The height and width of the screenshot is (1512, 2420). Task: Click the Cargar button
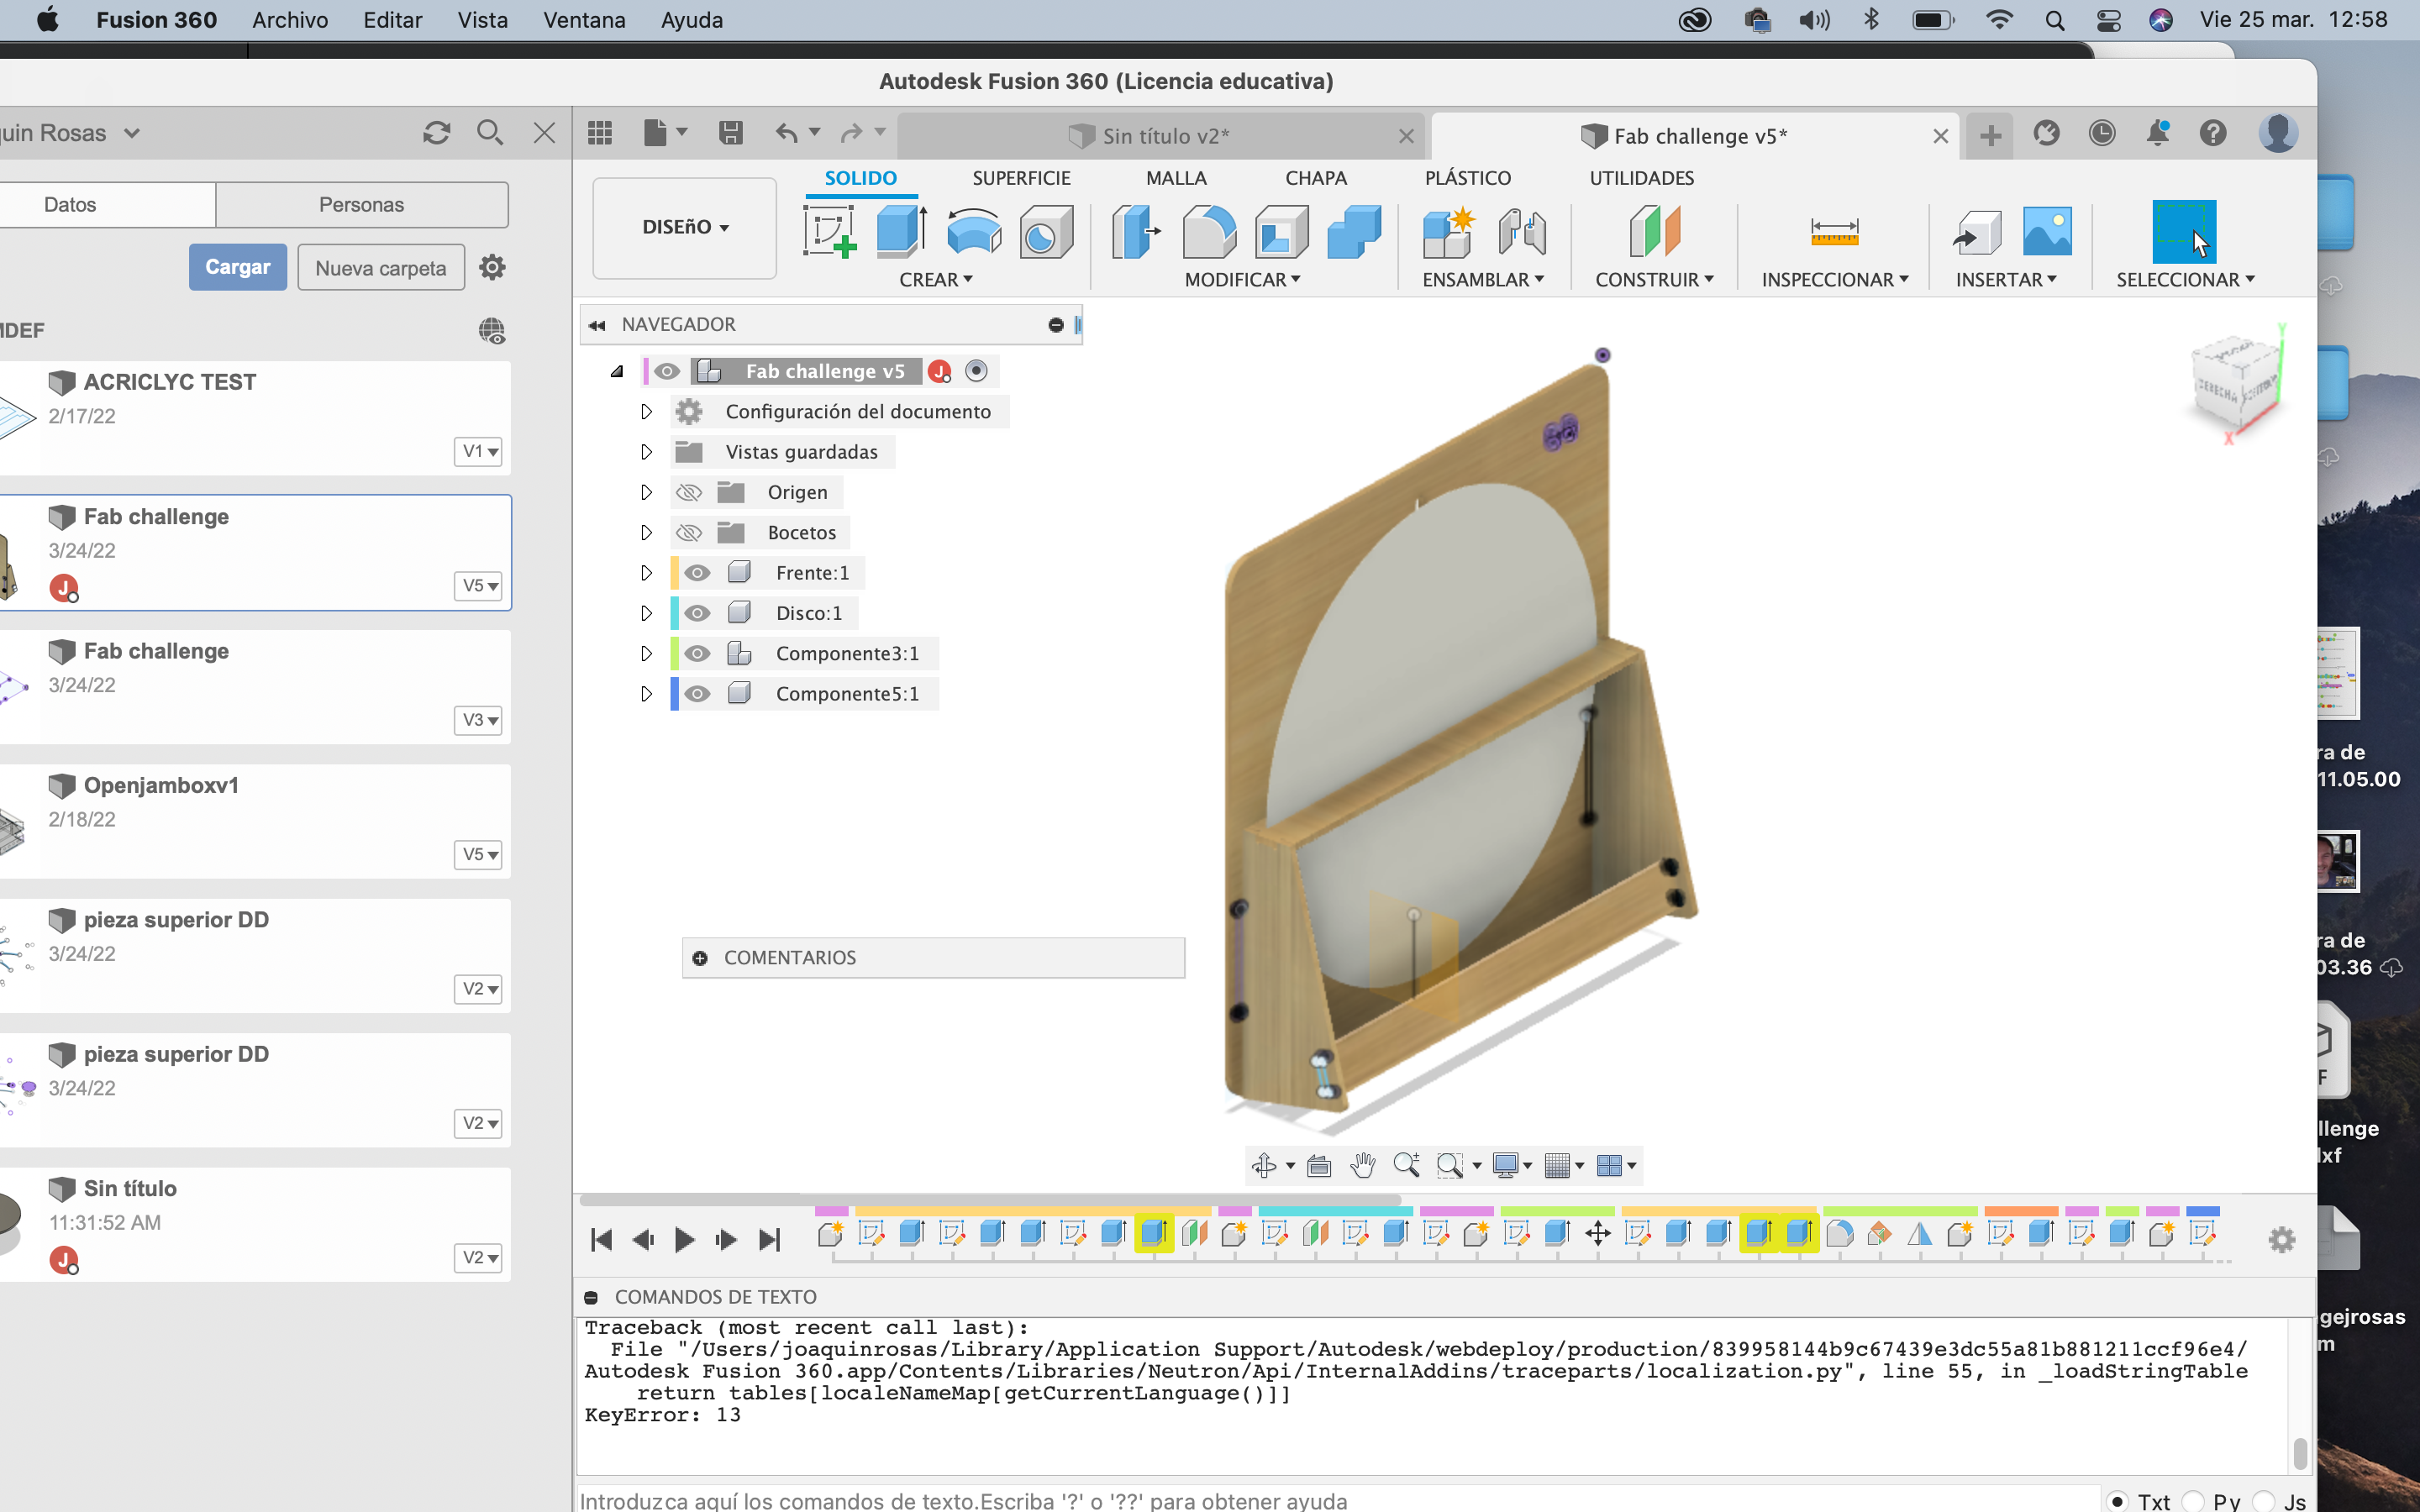tap(237, 267)
